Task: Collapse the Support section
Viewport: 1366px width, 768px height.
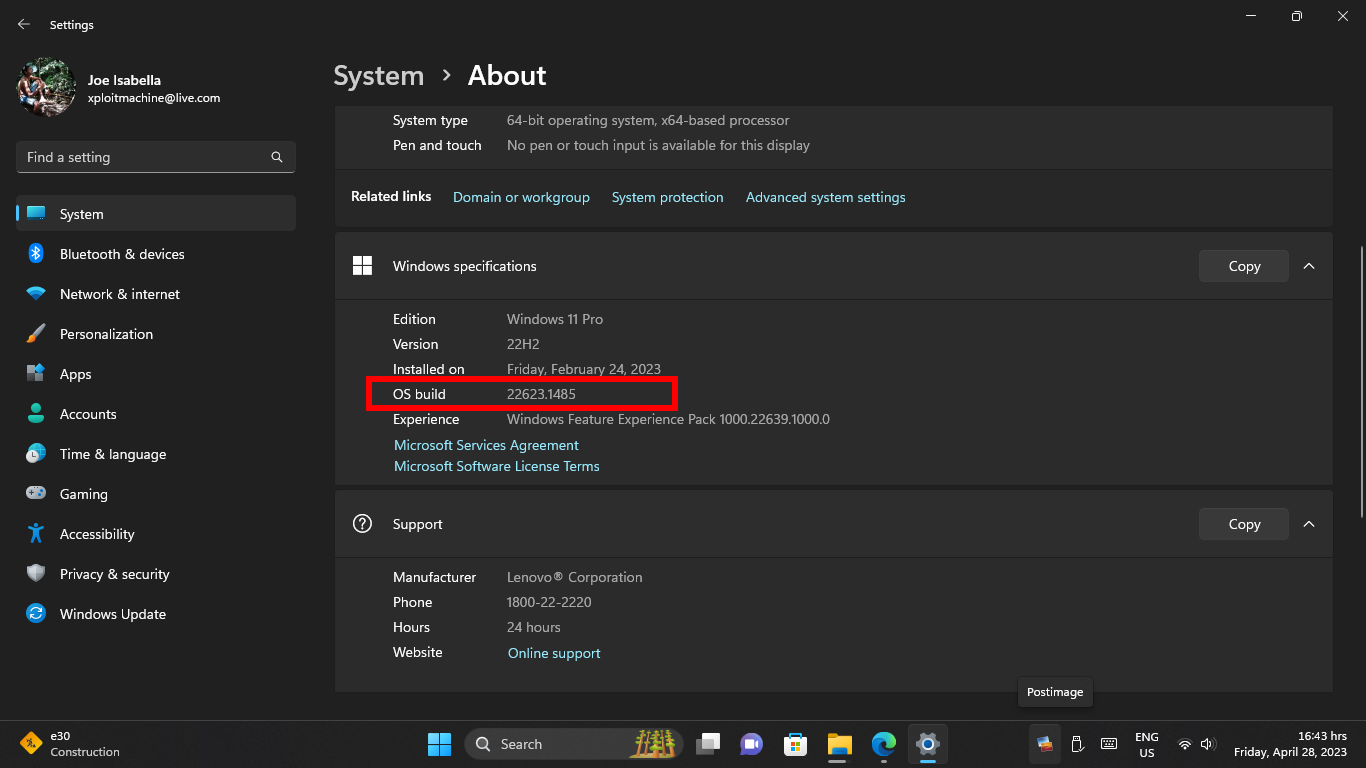Action: [x=1309, y=524]
